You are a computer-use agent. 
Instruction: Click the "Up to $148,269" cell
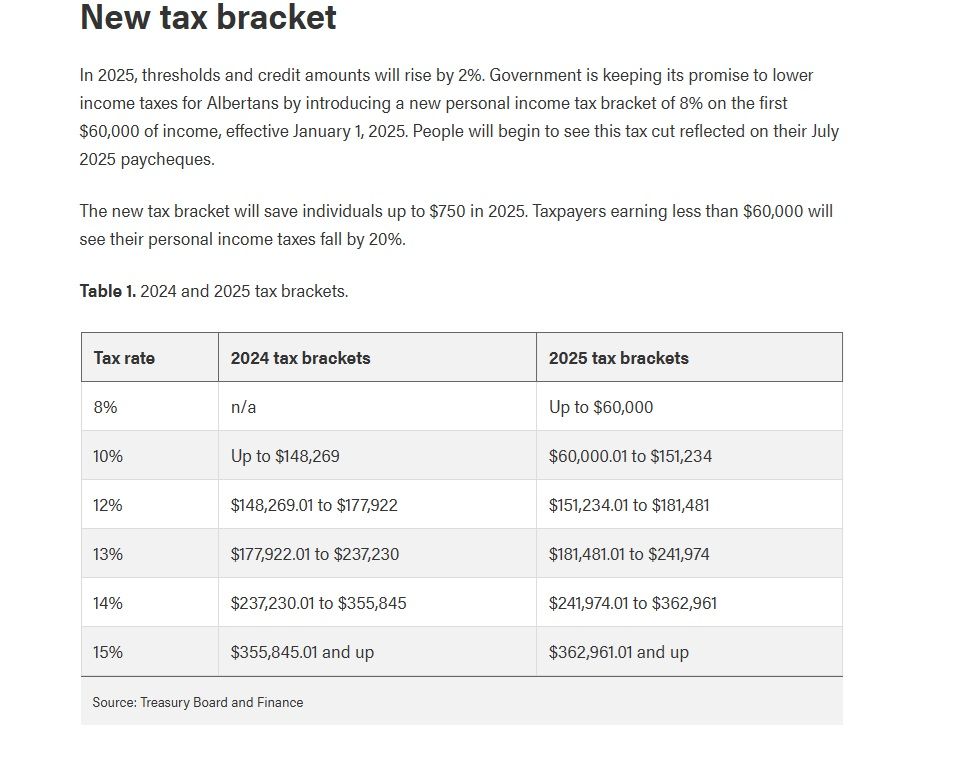click(285, 456)
